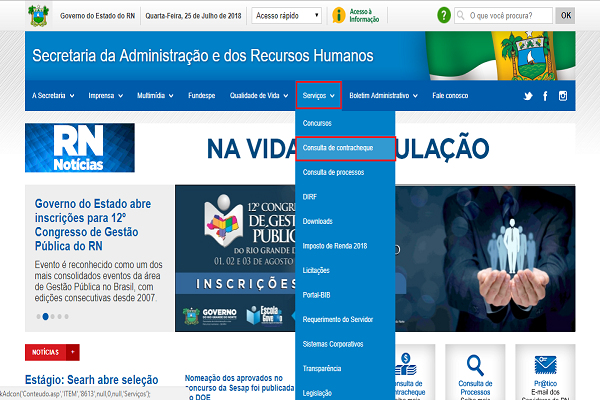The image size is (600, 400).
Task: Open Governo do Estado do RN link
Action: click(97, 16)
